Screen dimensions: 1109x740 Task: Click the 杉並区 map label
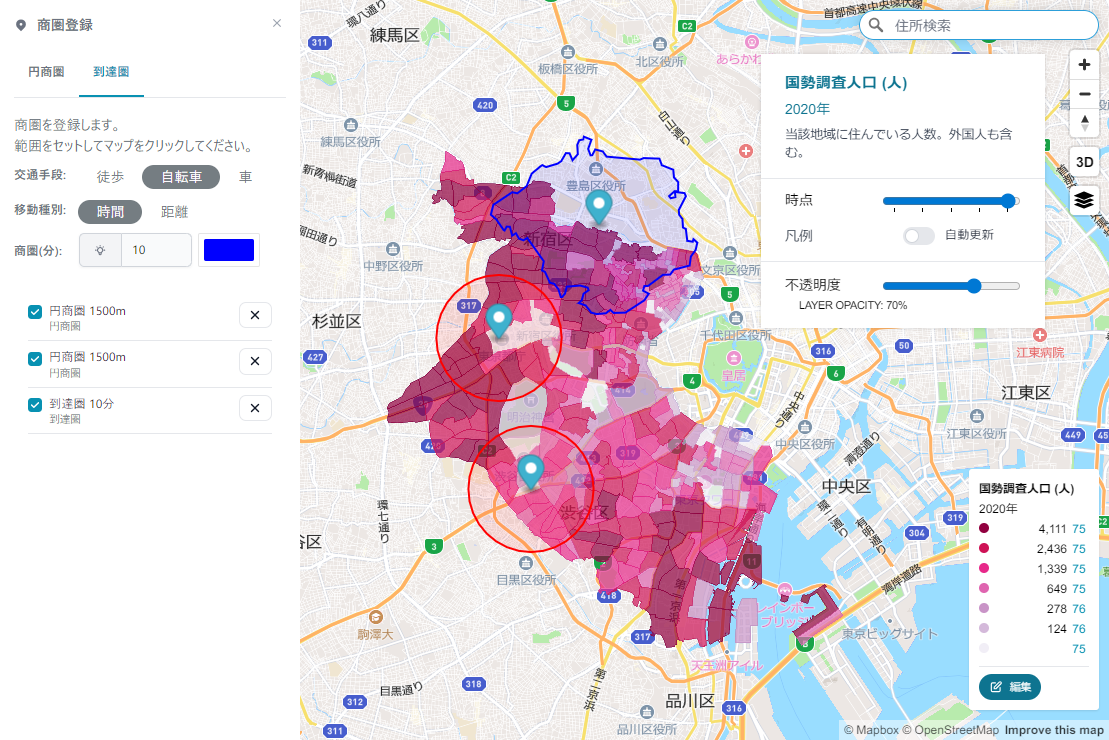coord(337,321)
